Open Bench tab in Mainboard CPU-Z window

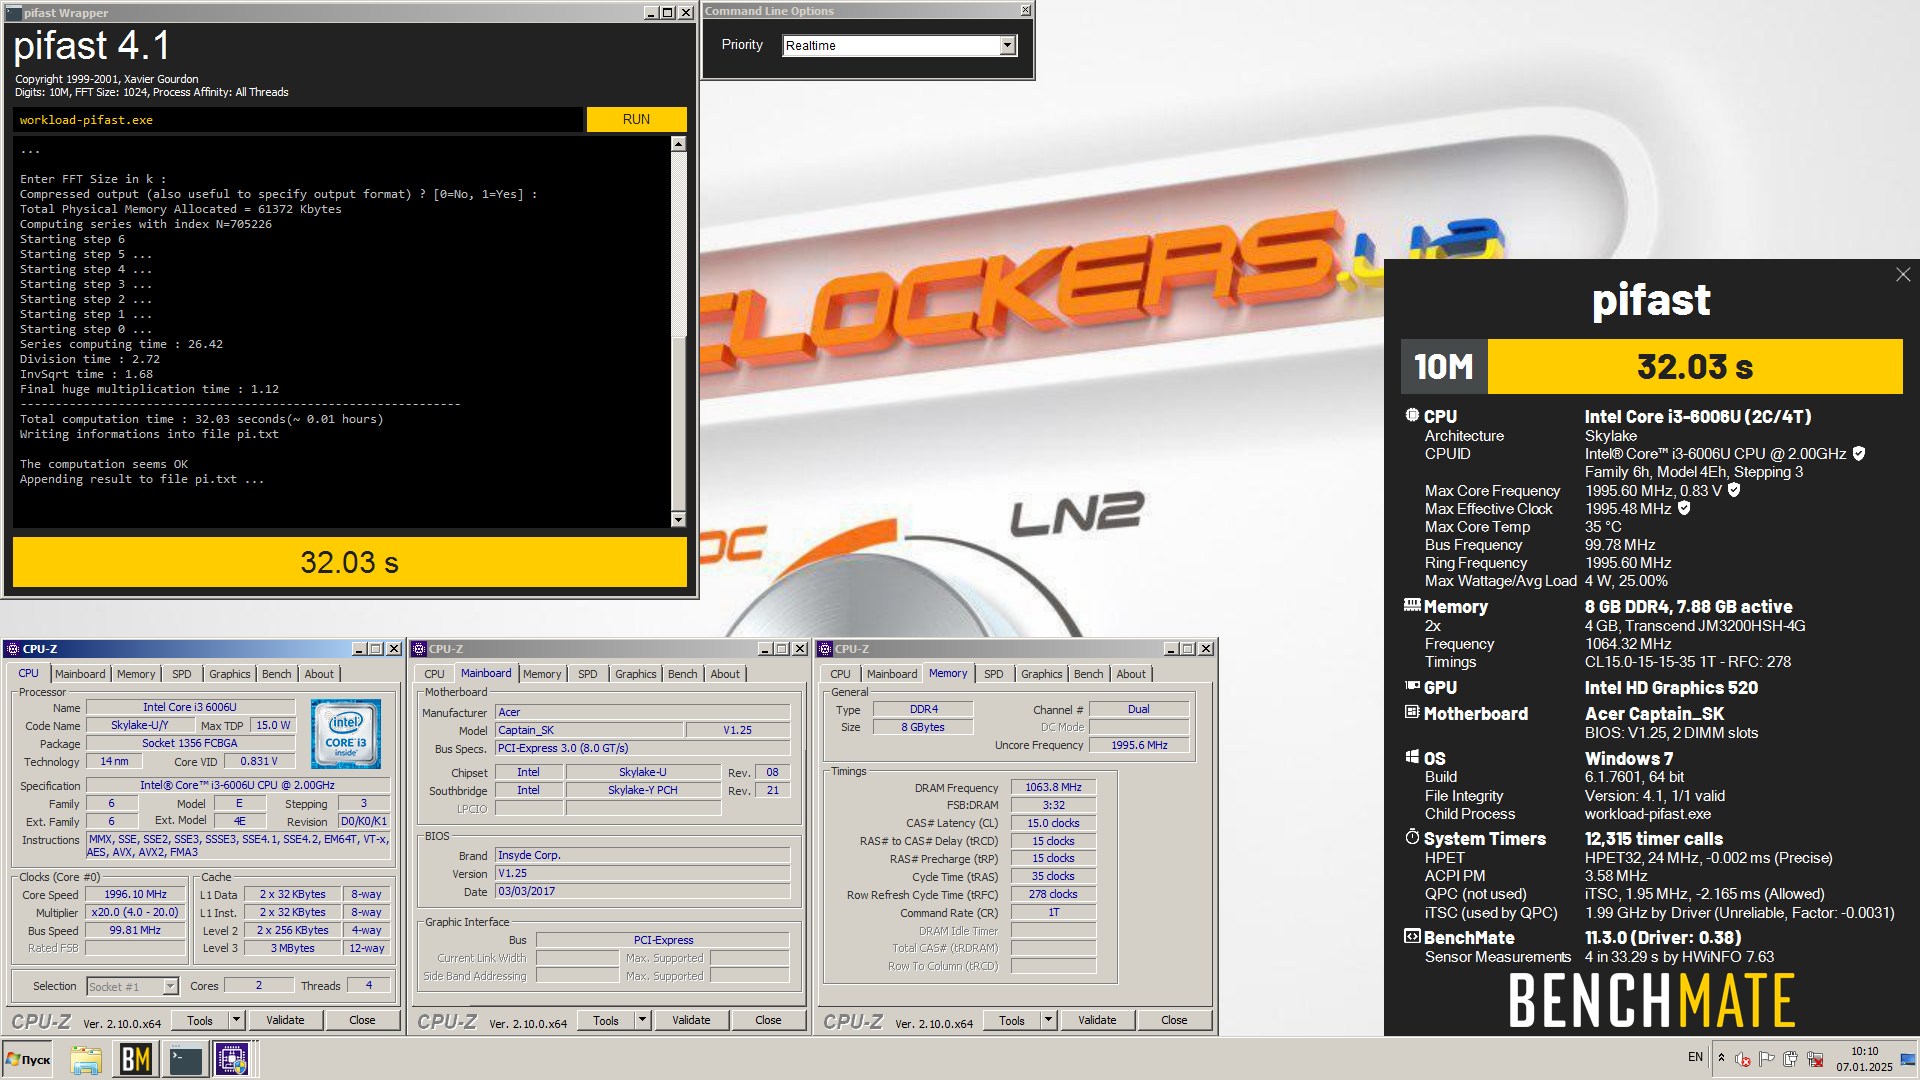[x=682, y=674]
